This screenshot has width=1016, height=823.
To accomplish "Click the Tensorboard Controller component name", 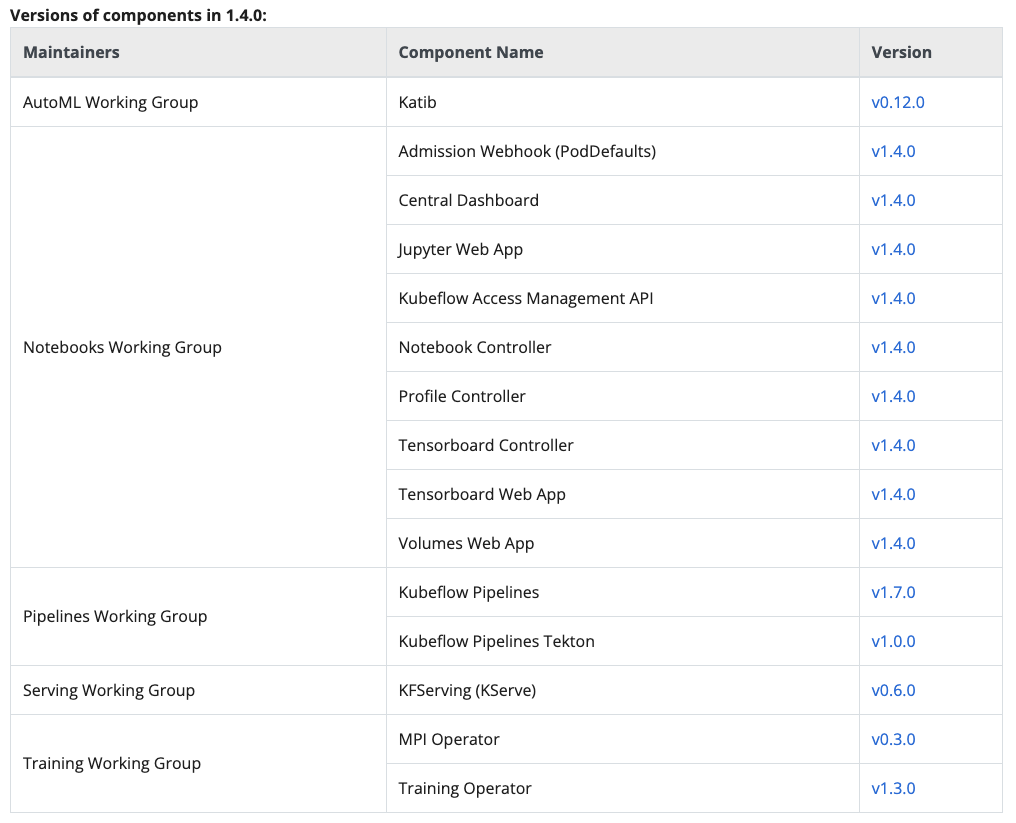I will point(485,446).
